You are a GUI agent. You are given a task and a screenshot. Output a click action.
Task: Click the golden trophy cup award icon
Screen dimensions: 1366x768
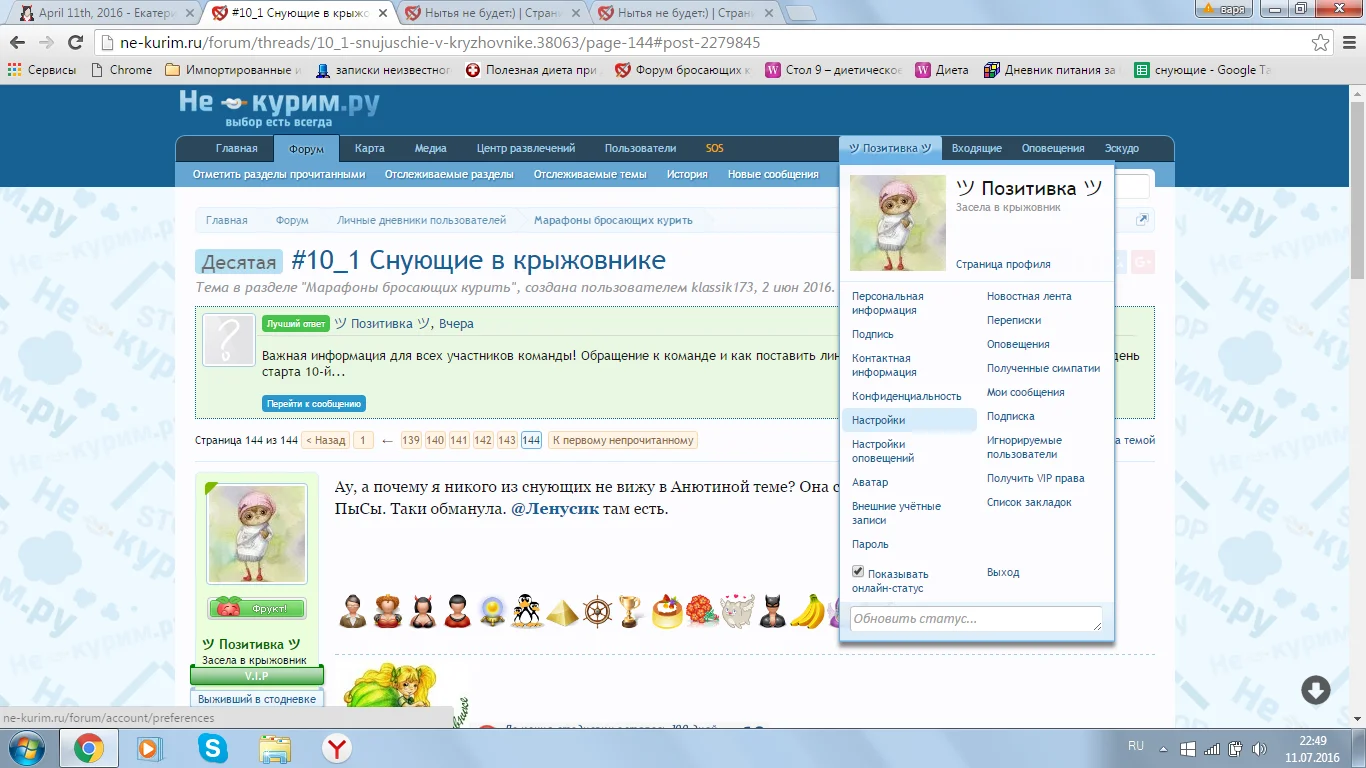[629, 611]
